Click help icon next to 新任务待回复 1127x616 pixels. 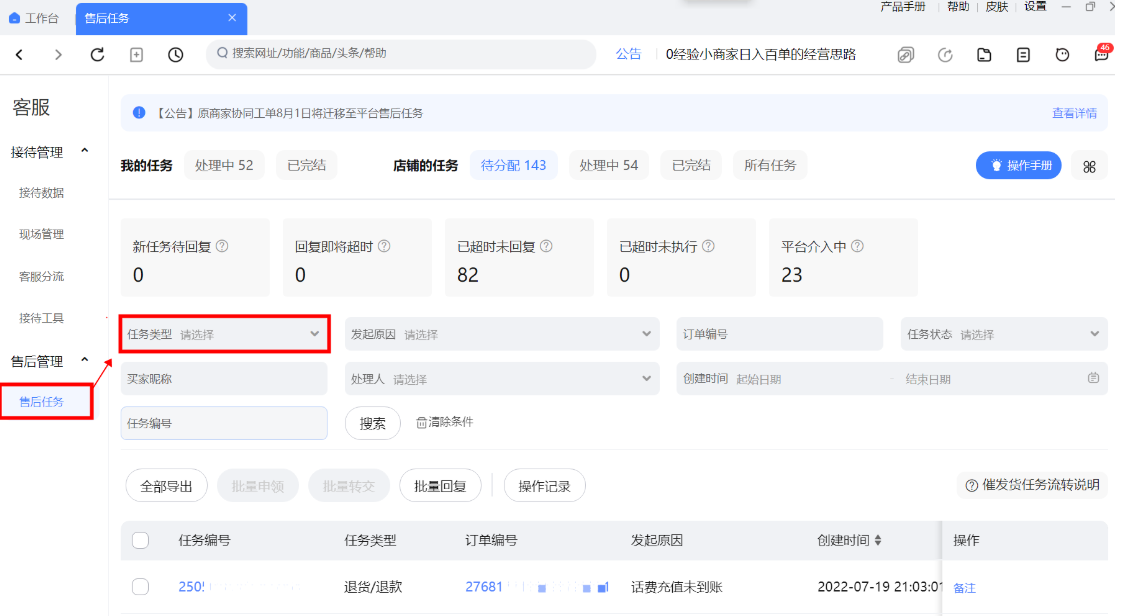[x=222, y=246]
